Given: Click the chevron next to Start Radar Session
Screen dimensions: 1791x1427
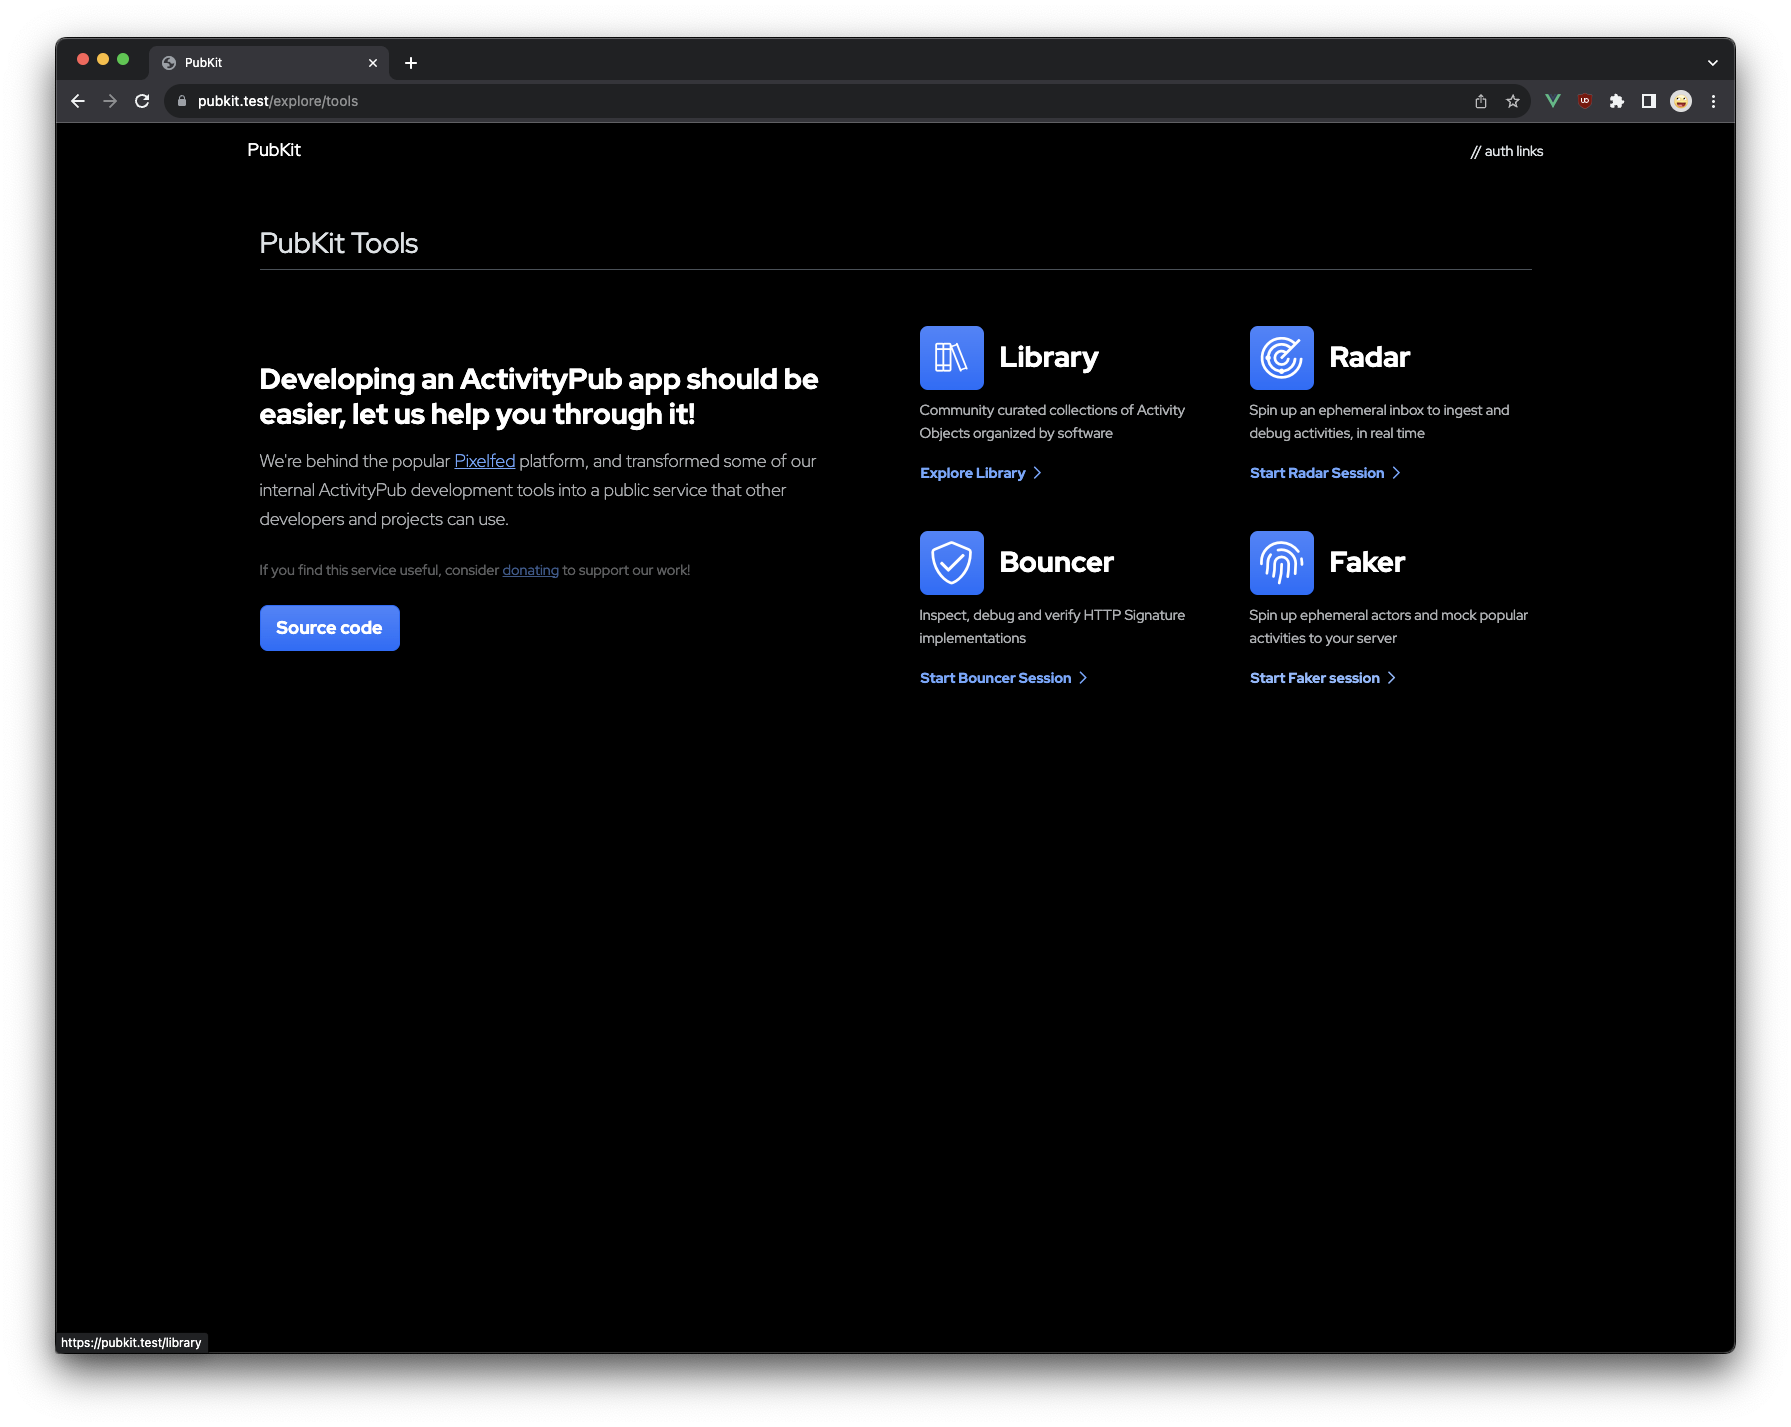Looking at the screenshot, I should (1396, 473).
